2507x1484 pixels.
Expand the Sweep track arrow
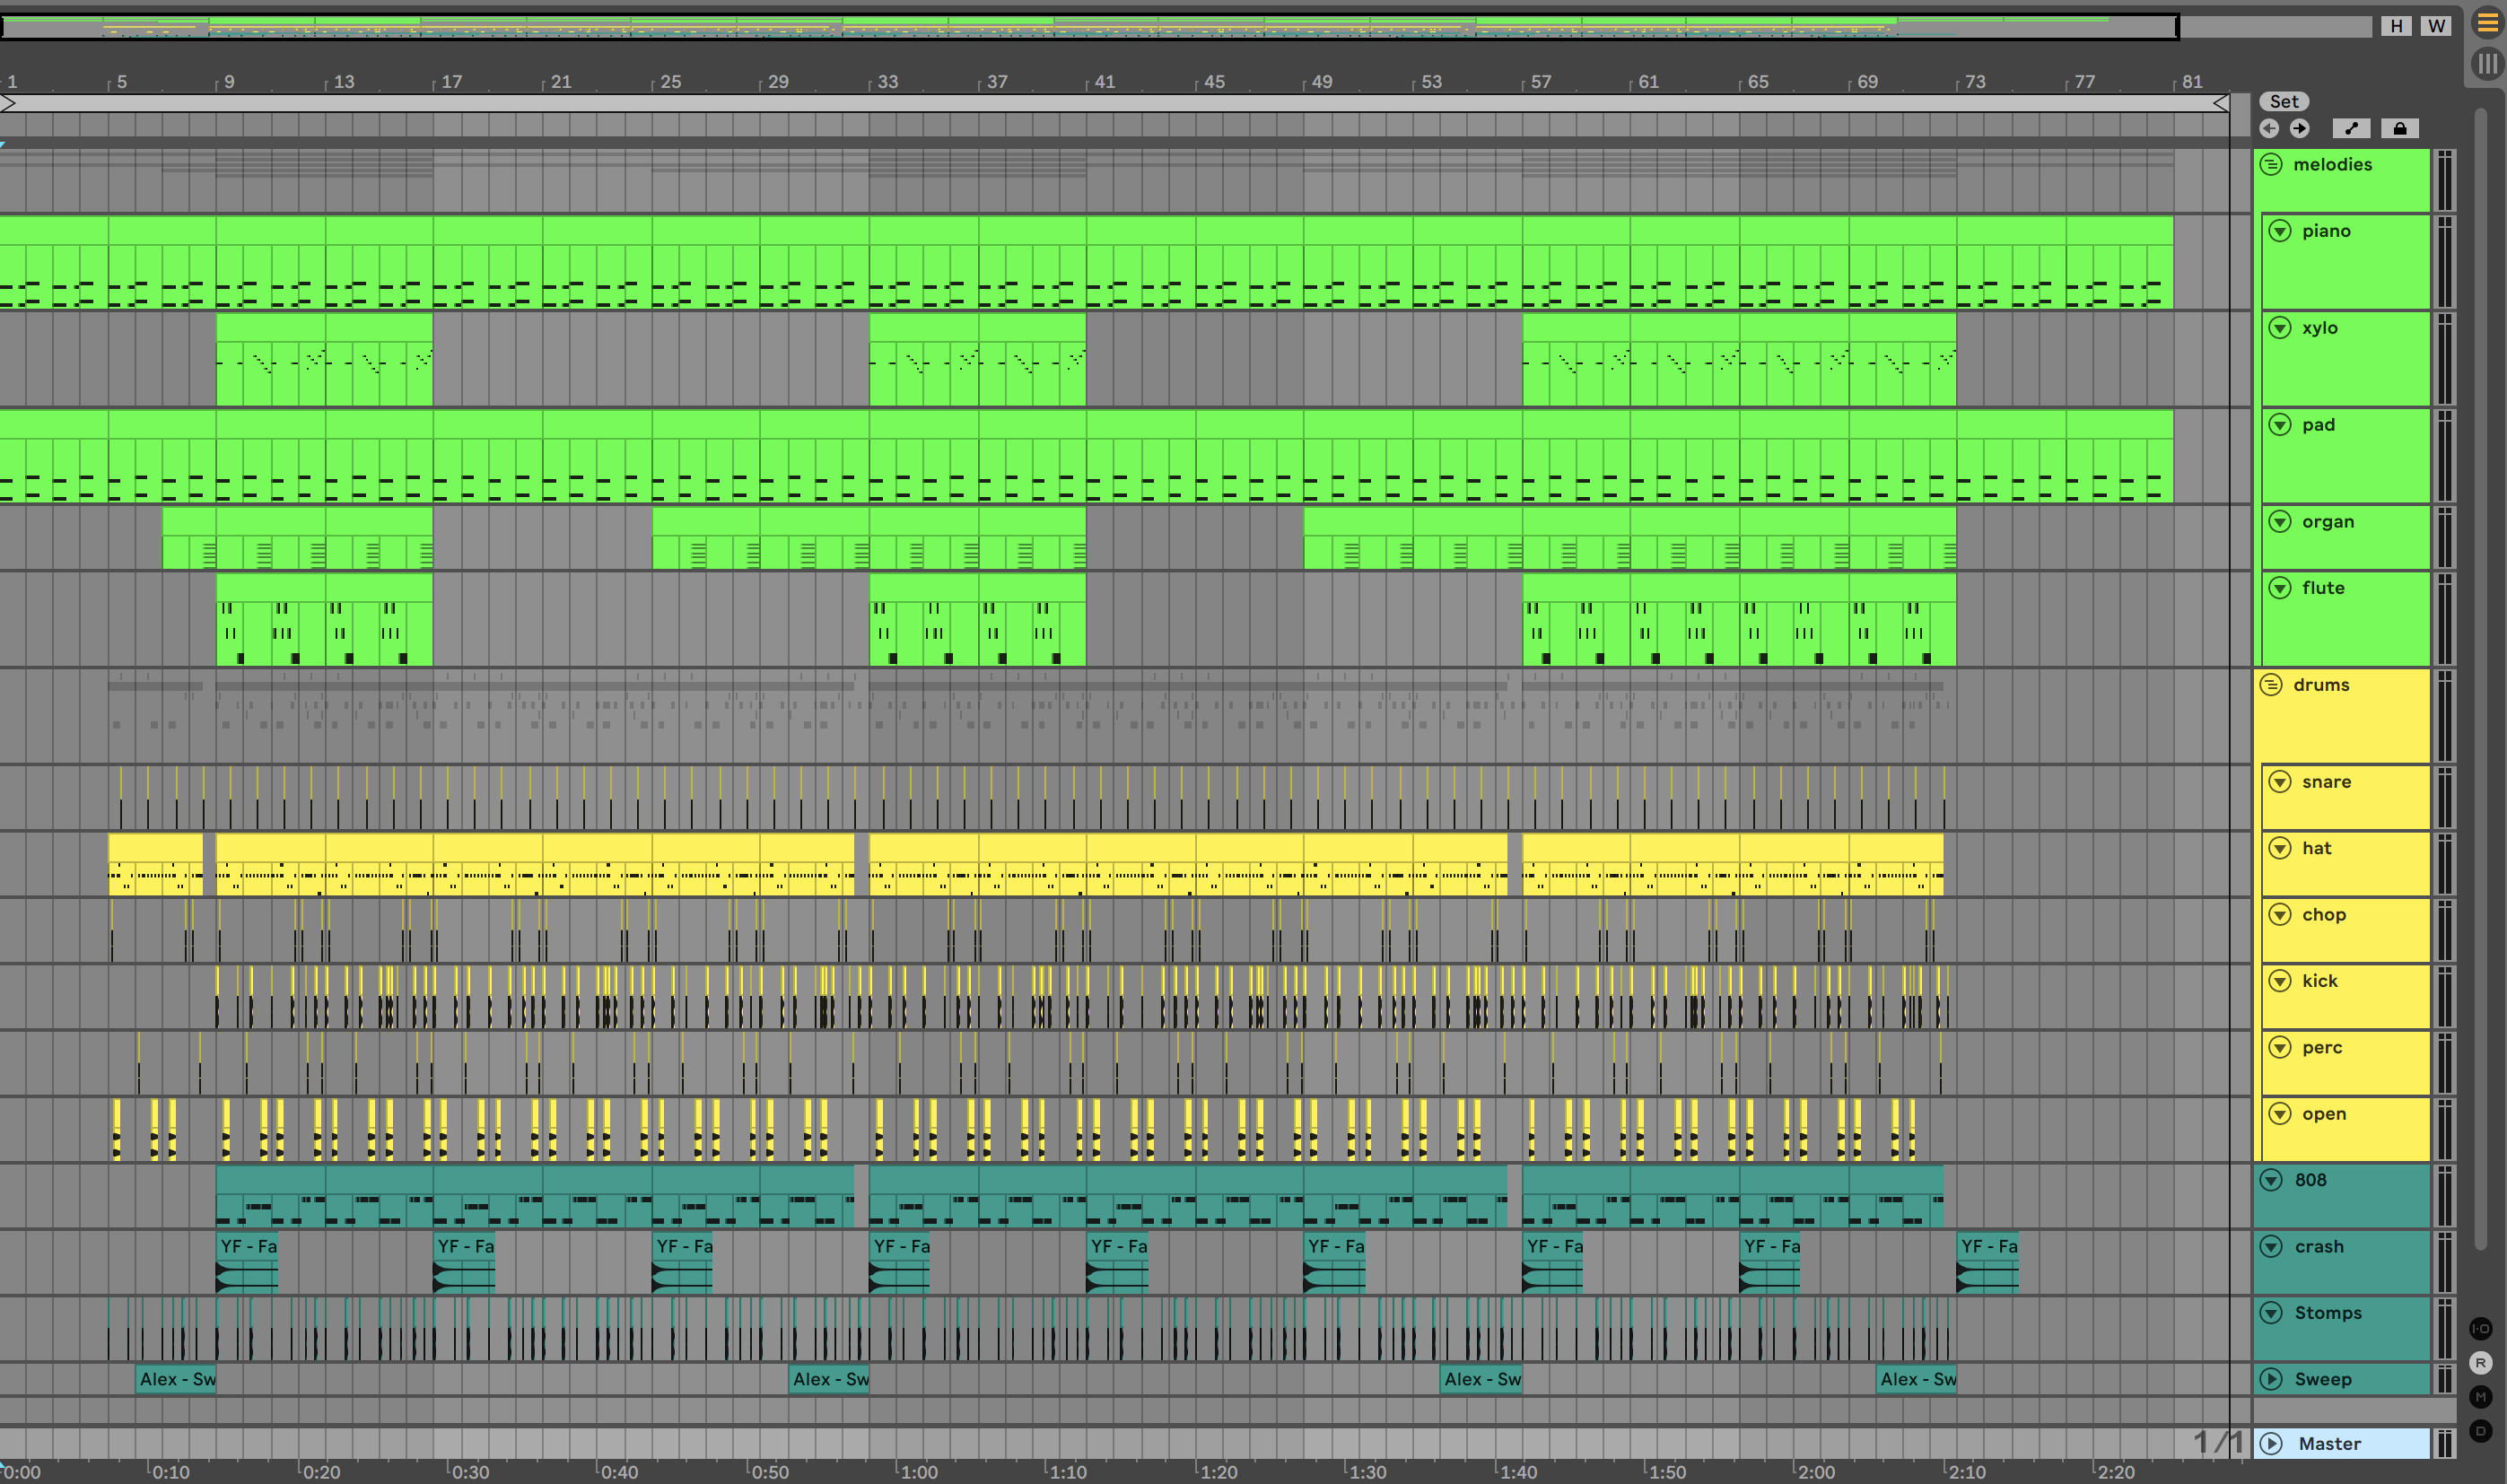pos(2271,1379)
